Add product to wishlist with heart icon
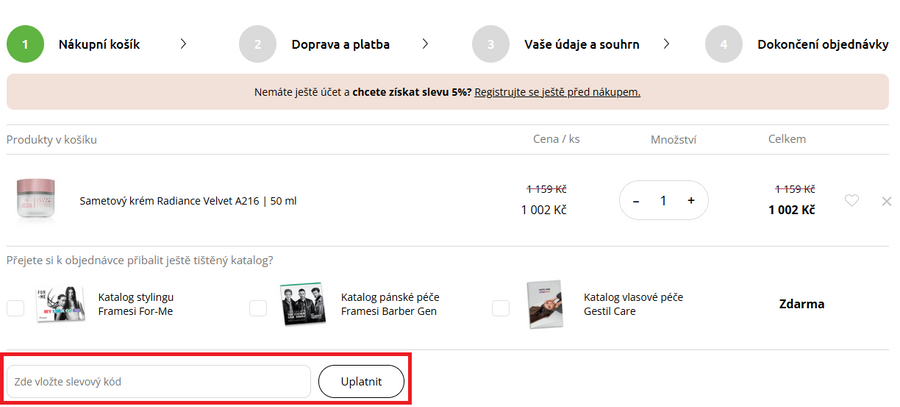900x407 pixels. click(851, 200)
